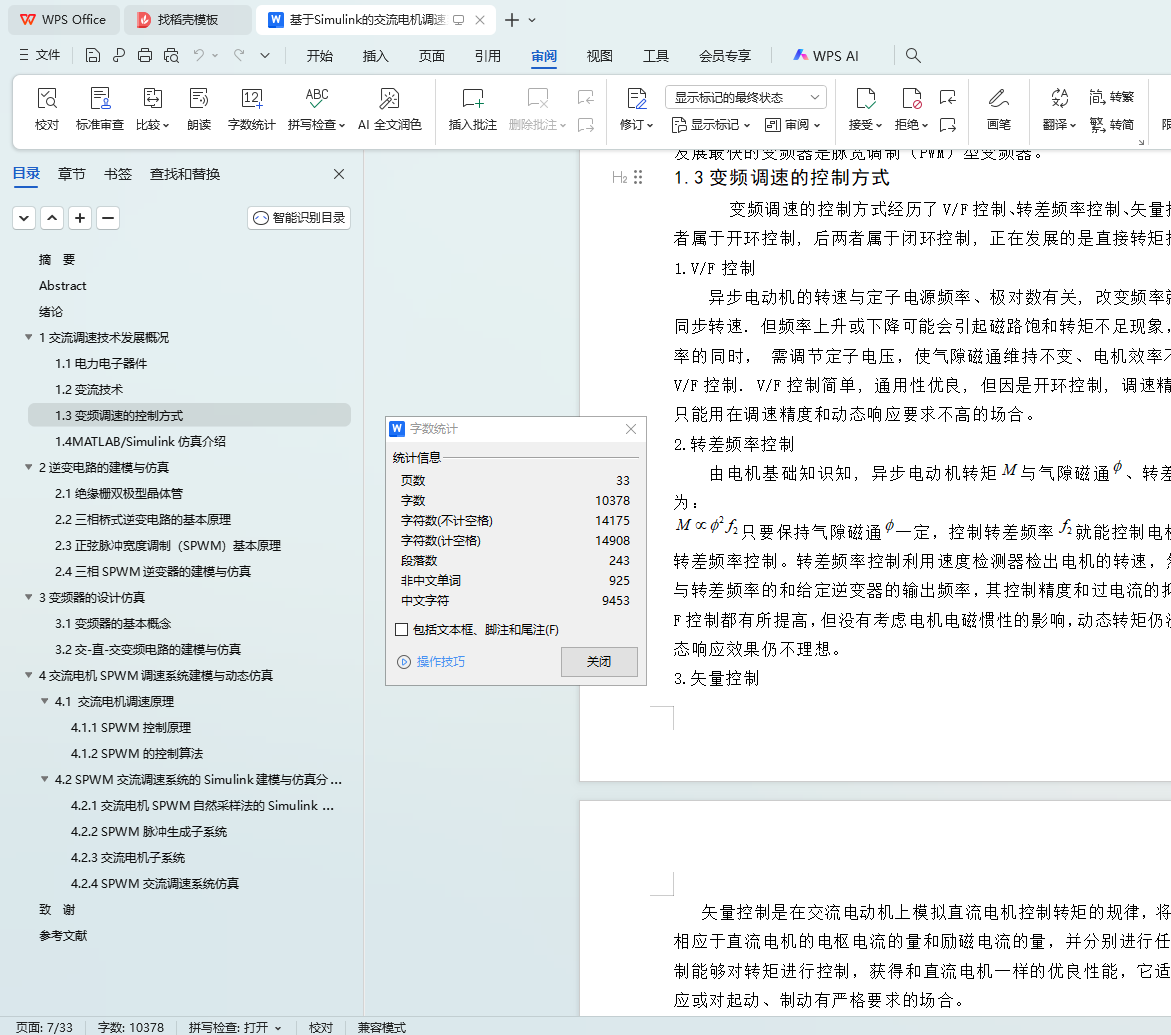
Task: Insert a comment with 插入批注
Action: point(472,109)
